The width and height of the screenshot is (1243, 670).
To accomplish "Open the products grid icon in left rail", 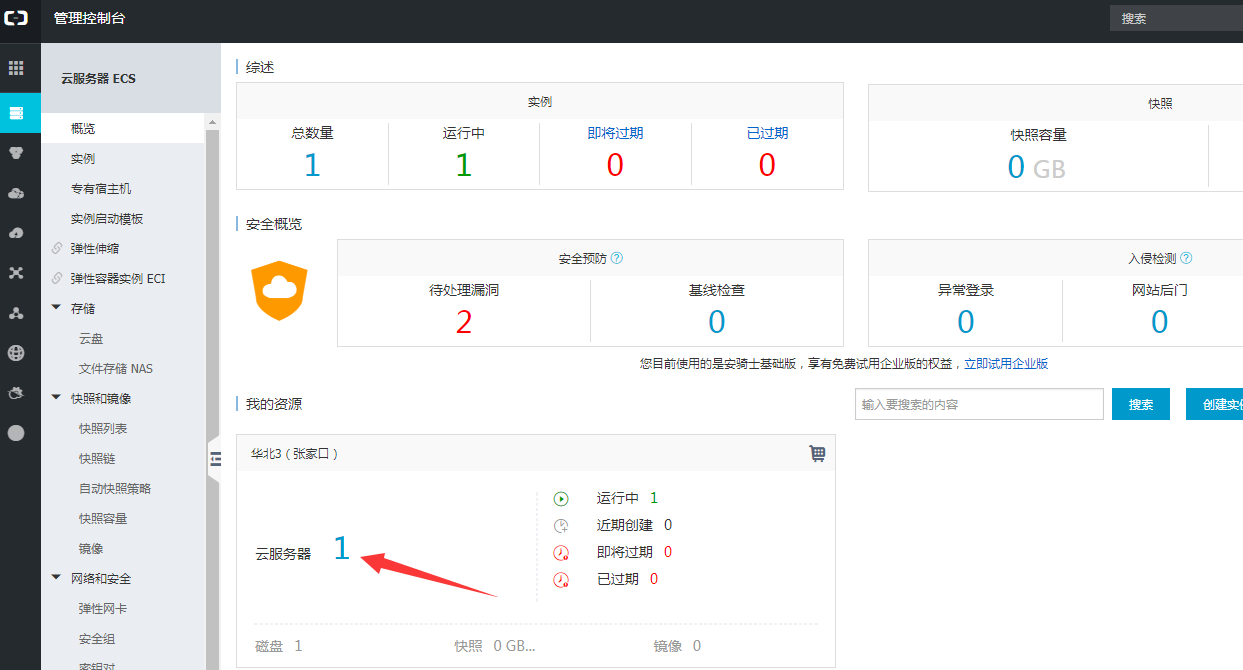I will coord(16,68).
